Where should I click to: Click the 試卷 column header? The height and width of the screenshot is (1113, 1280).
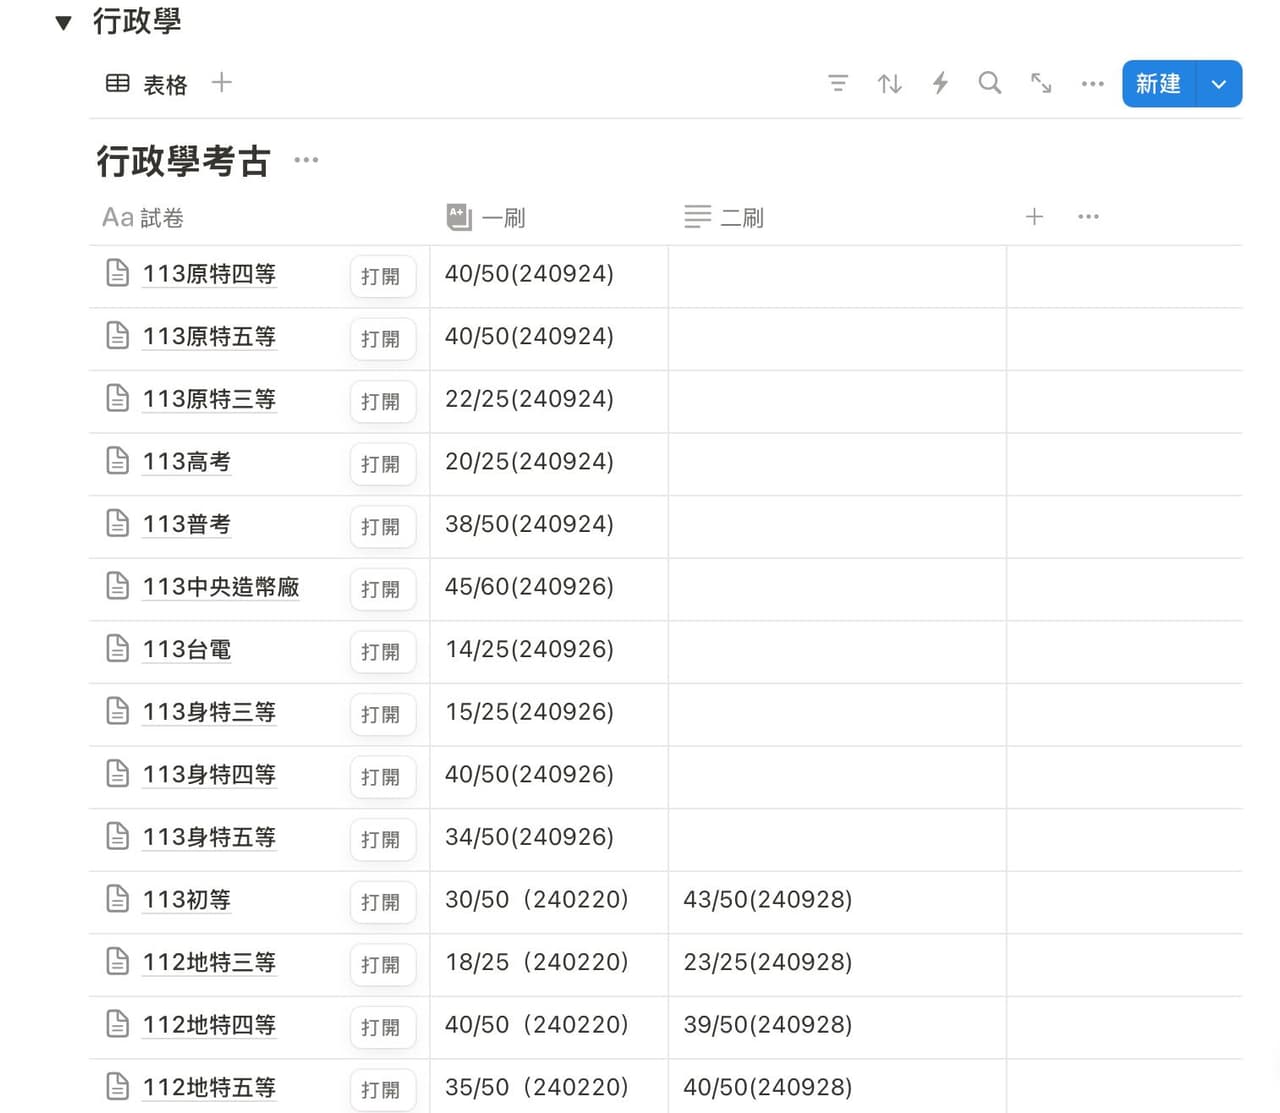pyautogui.click(x=143, y=217)
